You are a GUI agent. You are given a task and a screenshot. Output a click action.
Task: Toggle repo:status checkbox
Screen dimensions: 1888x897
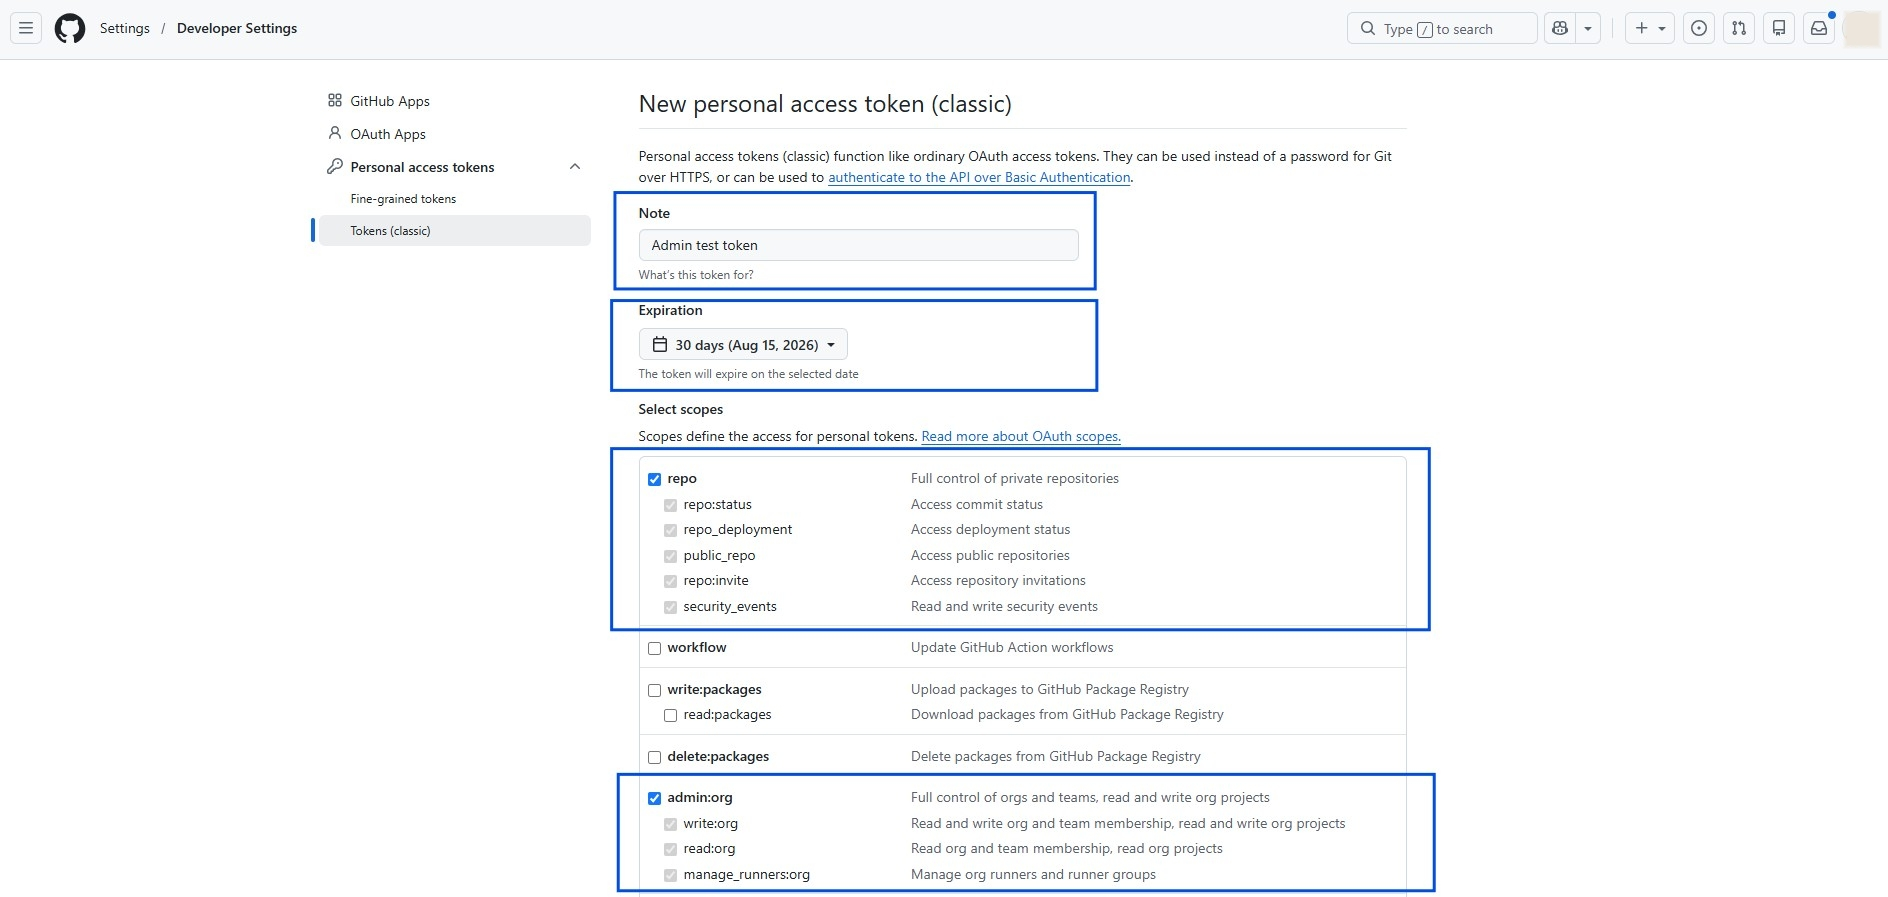670,505
